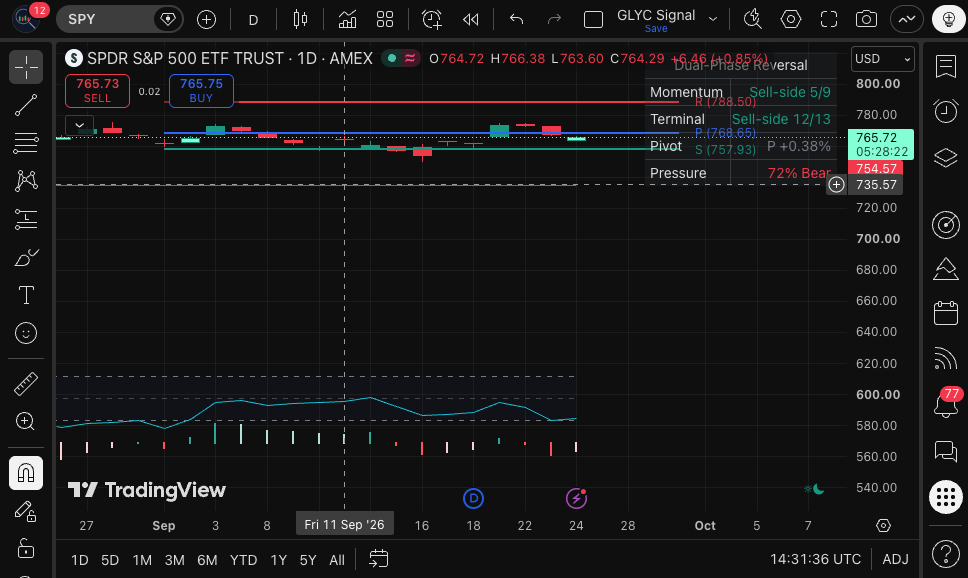Open the forecasting and measurement tools
This screenshot has height=578, width=968.
click(x=26, y=219)
